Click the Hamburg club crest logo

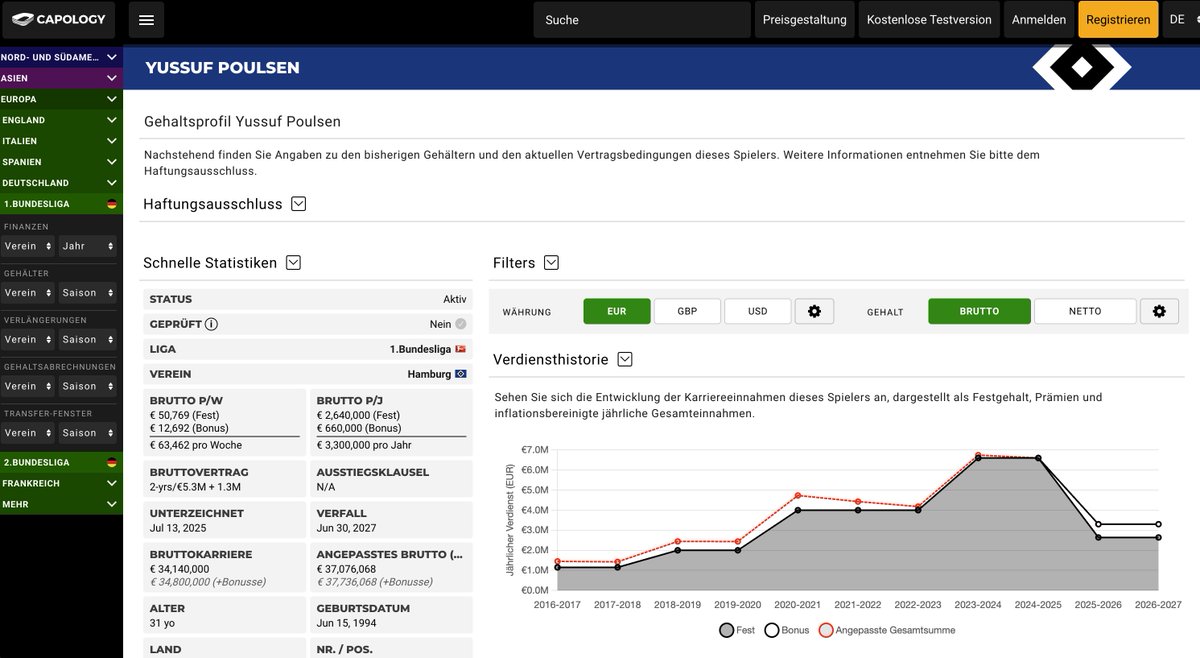point(1082,66)
